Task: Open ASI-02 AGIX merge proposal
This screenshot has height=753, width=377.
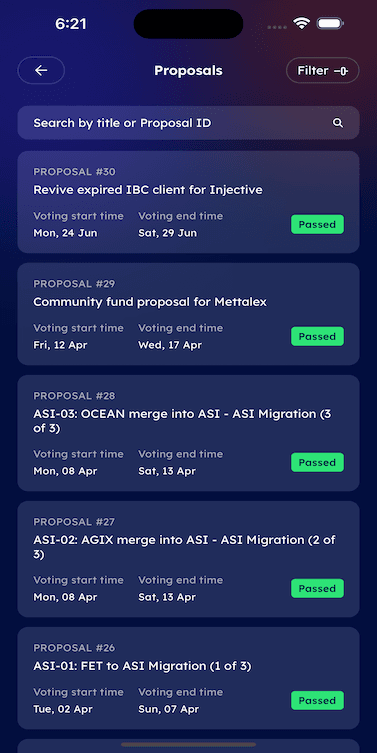Action: (x=188, y=559)
